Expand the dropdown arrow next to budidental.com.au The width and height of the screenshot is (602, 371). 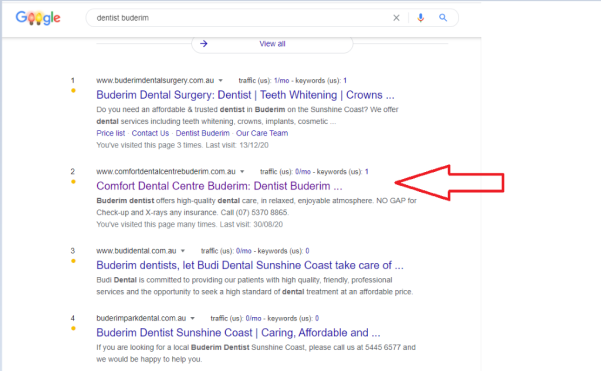[183, 251]
